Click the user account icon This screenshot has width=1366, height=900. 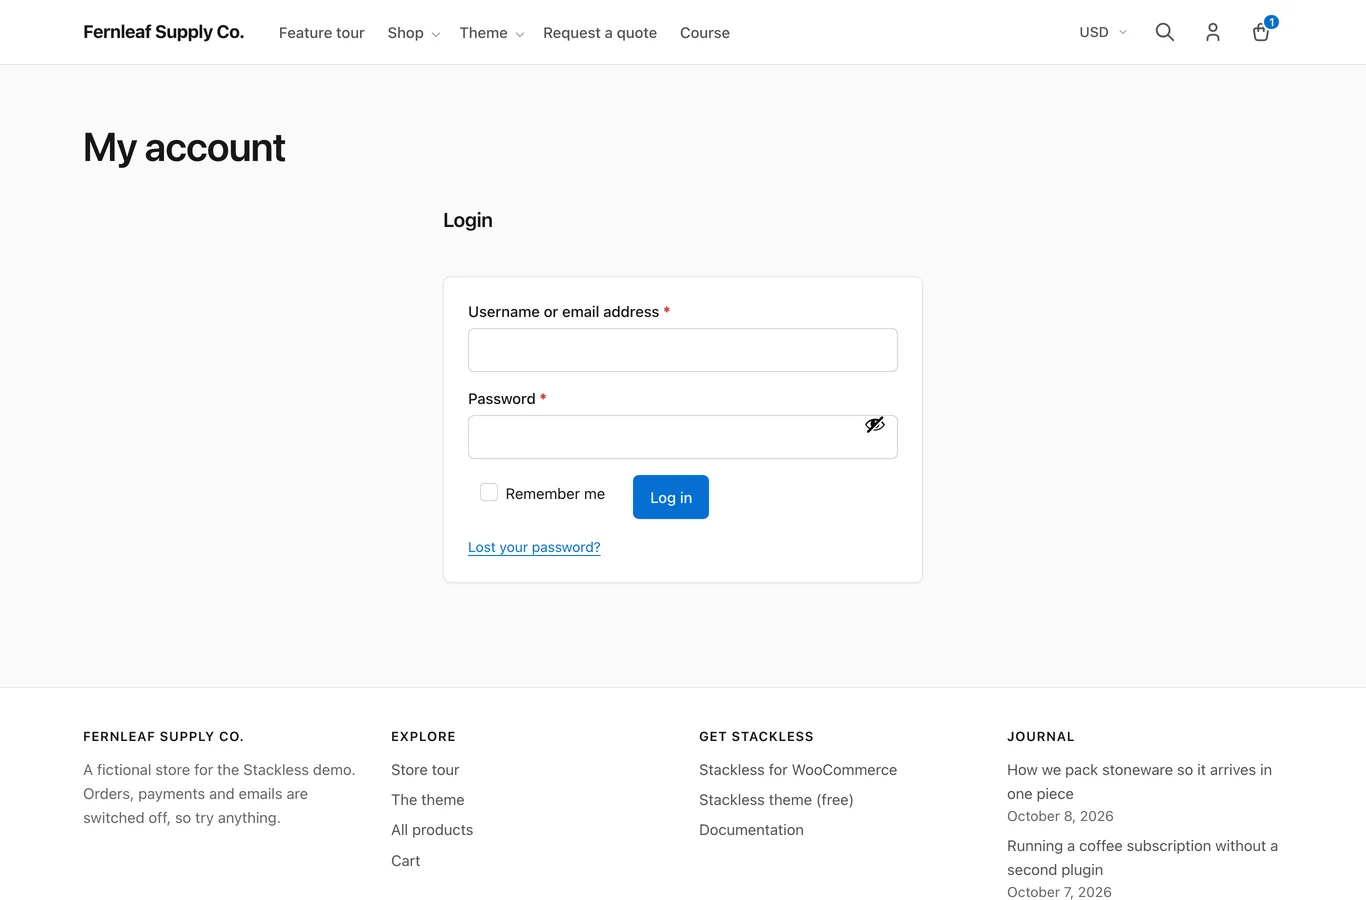click(1213, 32)
